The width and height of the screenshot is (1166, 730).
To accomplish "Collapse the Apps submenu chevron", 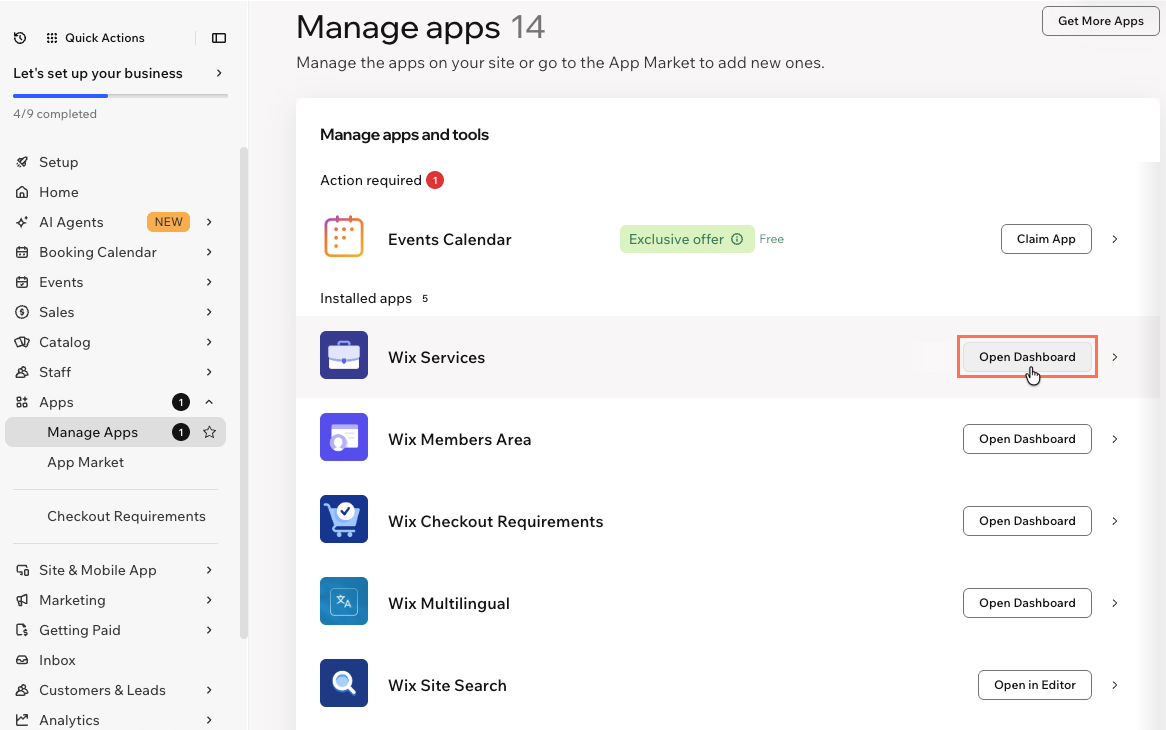I will [210, 402].
